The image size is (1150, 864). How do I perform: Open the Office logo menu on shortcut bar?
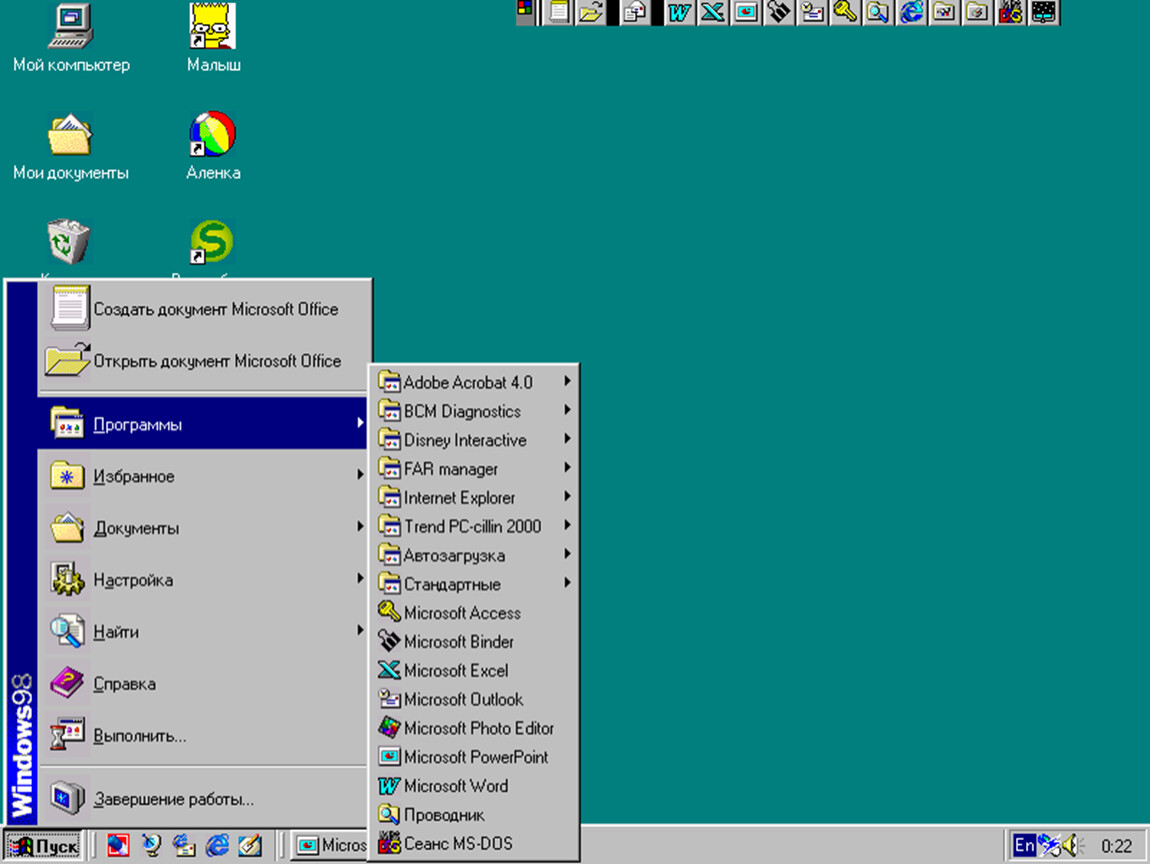(525, 9)
